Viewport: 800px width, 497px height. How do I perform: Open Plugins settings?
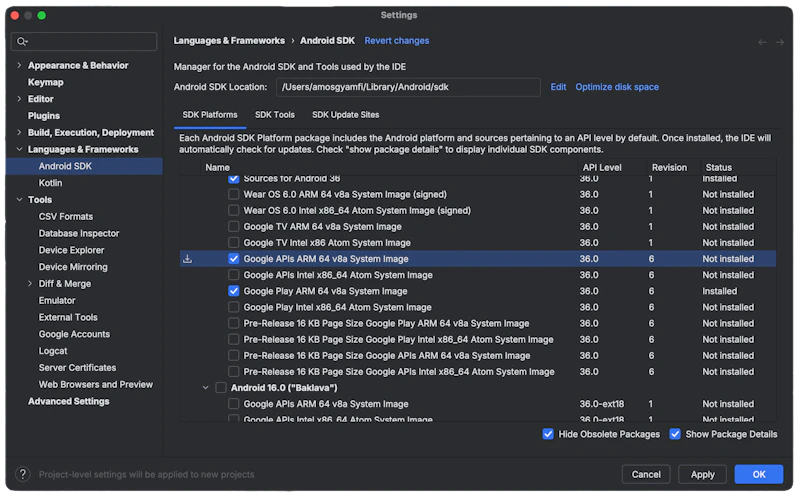[44, 116]
